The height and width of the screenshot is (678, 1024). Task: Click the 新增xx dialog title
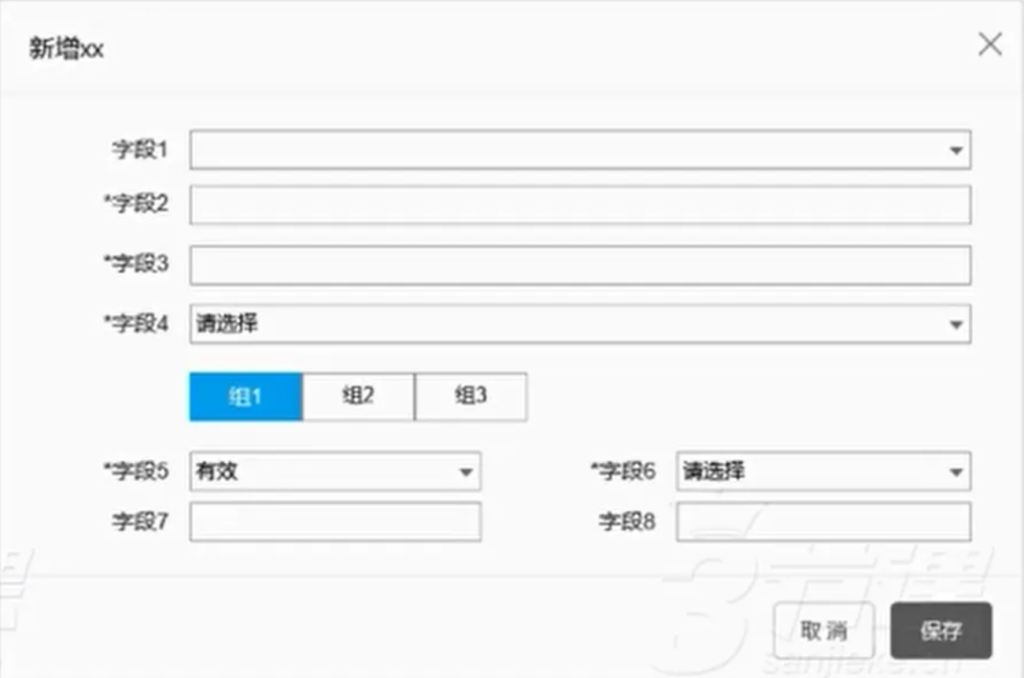pos(66,50)
